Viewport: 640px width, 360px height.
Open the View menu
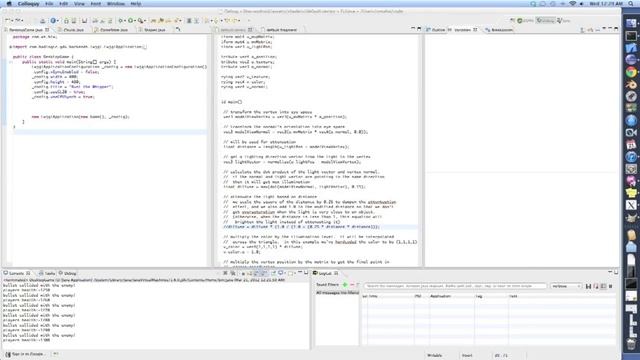coord(79,4)
